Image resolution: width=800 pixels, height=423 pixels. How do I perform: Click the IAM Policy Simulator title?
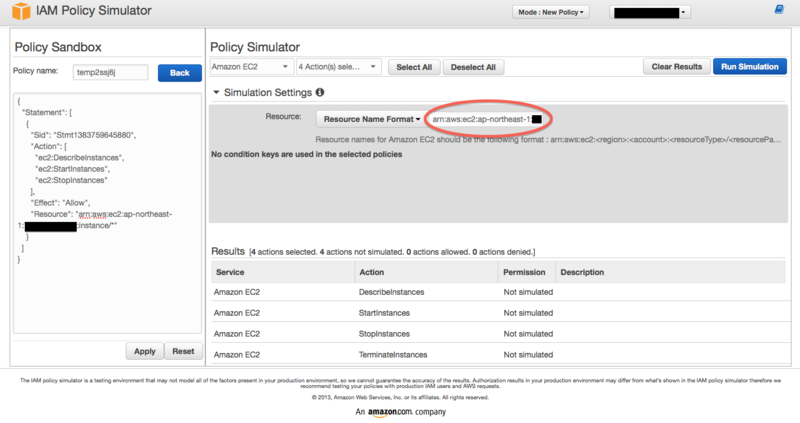93,11
